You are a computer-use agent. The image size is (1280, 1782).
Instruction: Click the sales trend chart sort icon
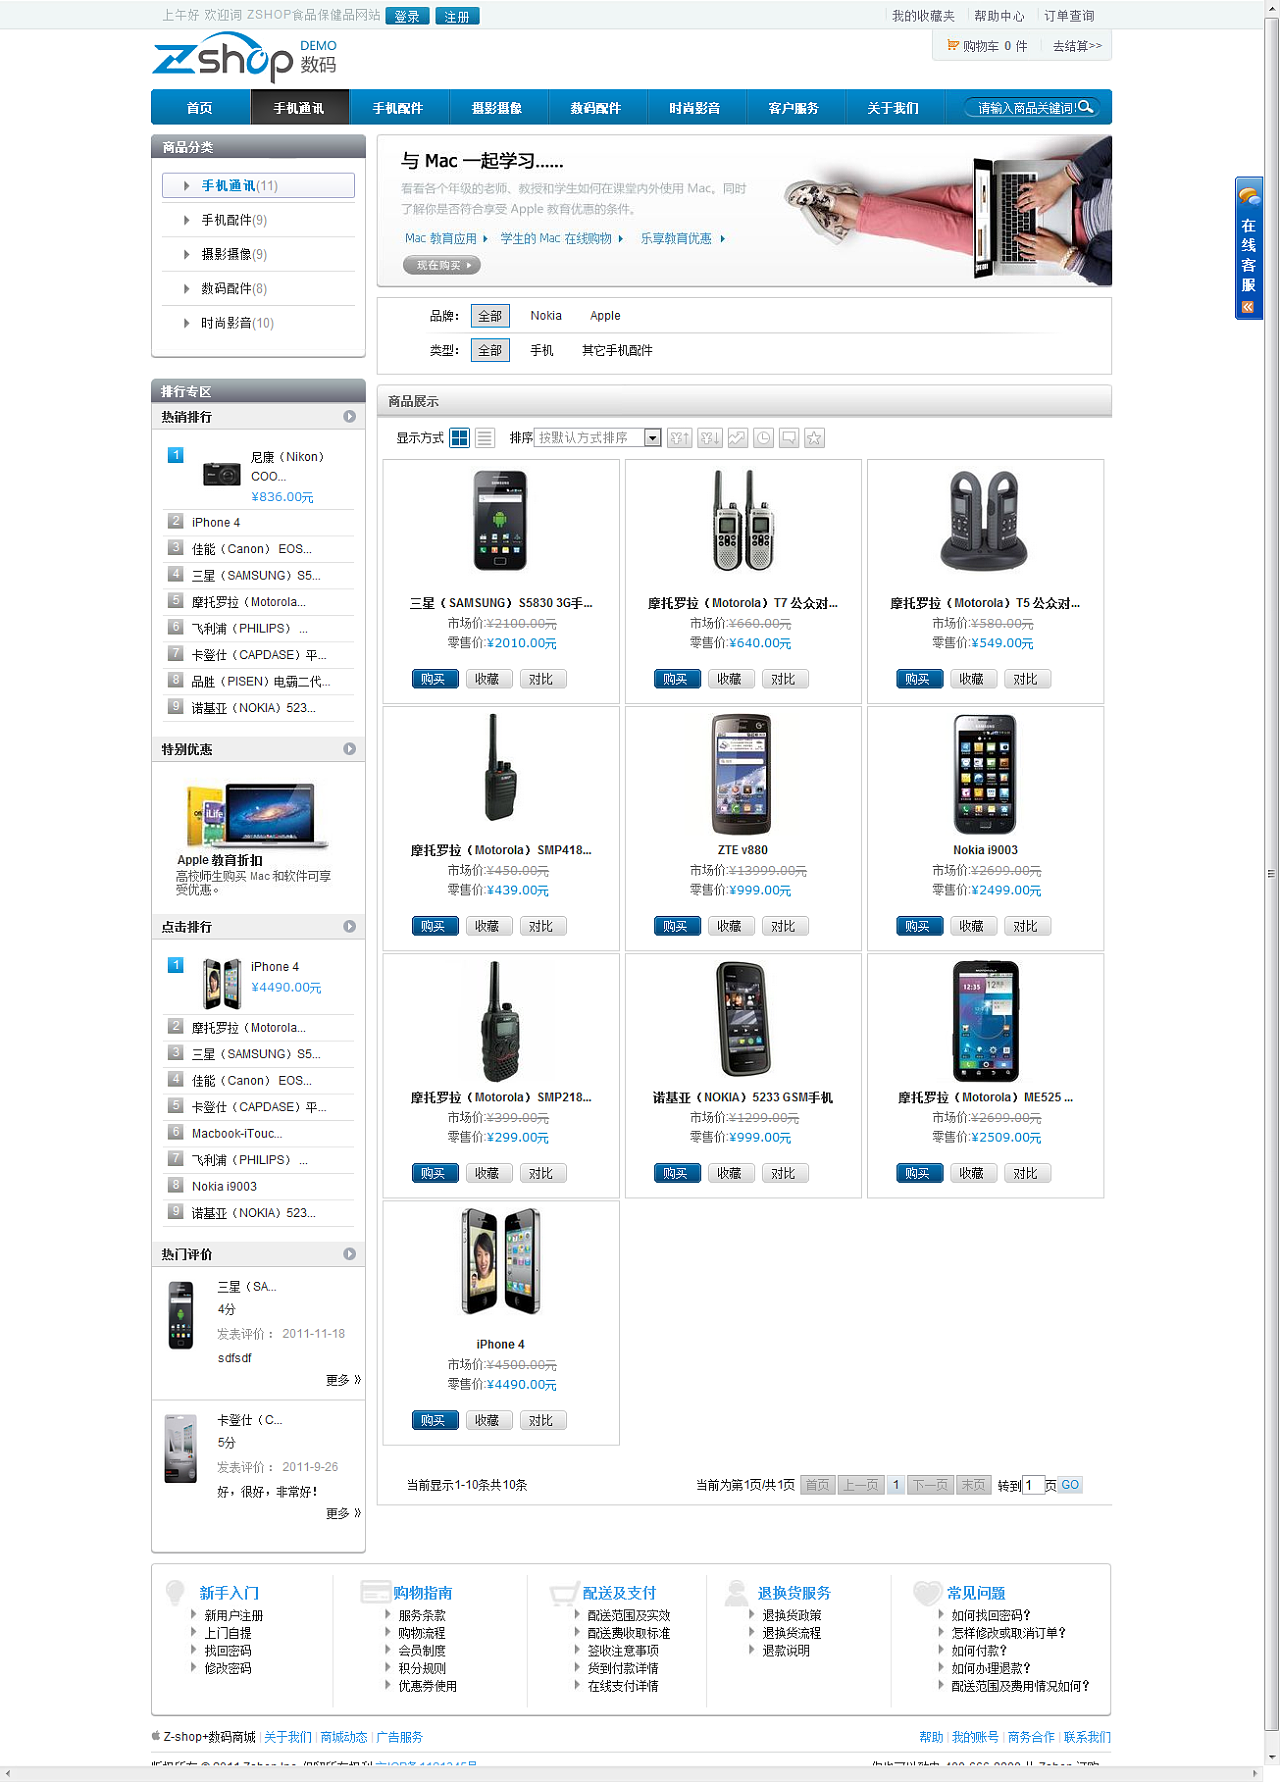737,438
